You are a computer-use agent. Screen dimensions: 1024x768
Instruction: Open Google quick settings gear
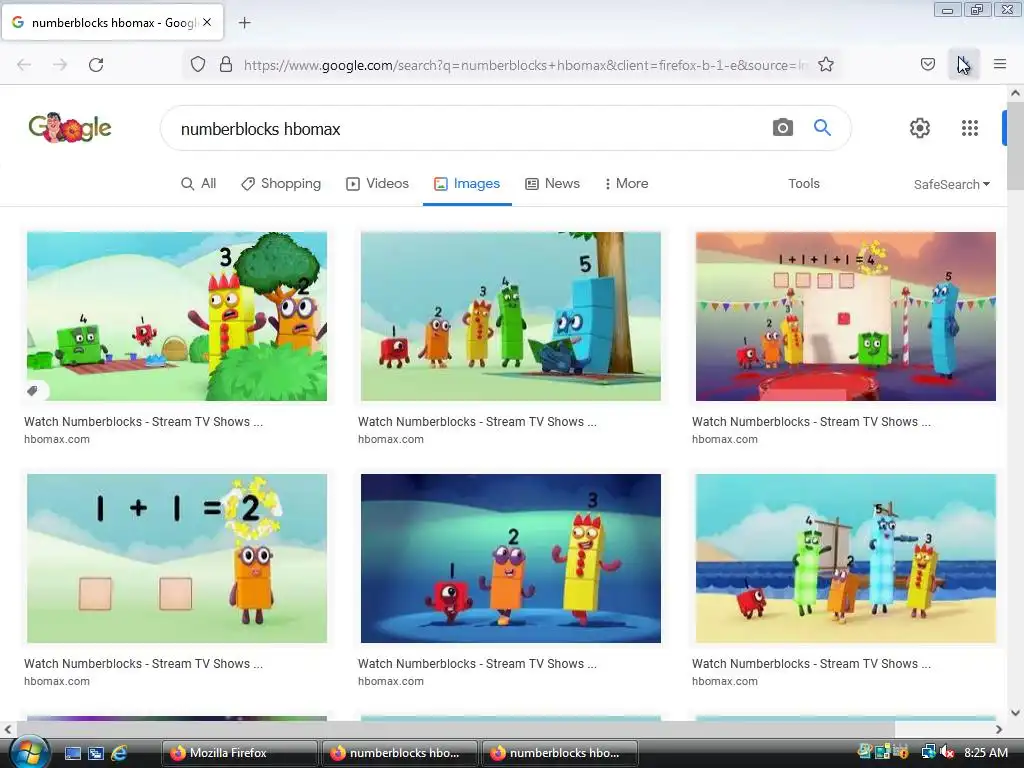(x=920, y=128)
